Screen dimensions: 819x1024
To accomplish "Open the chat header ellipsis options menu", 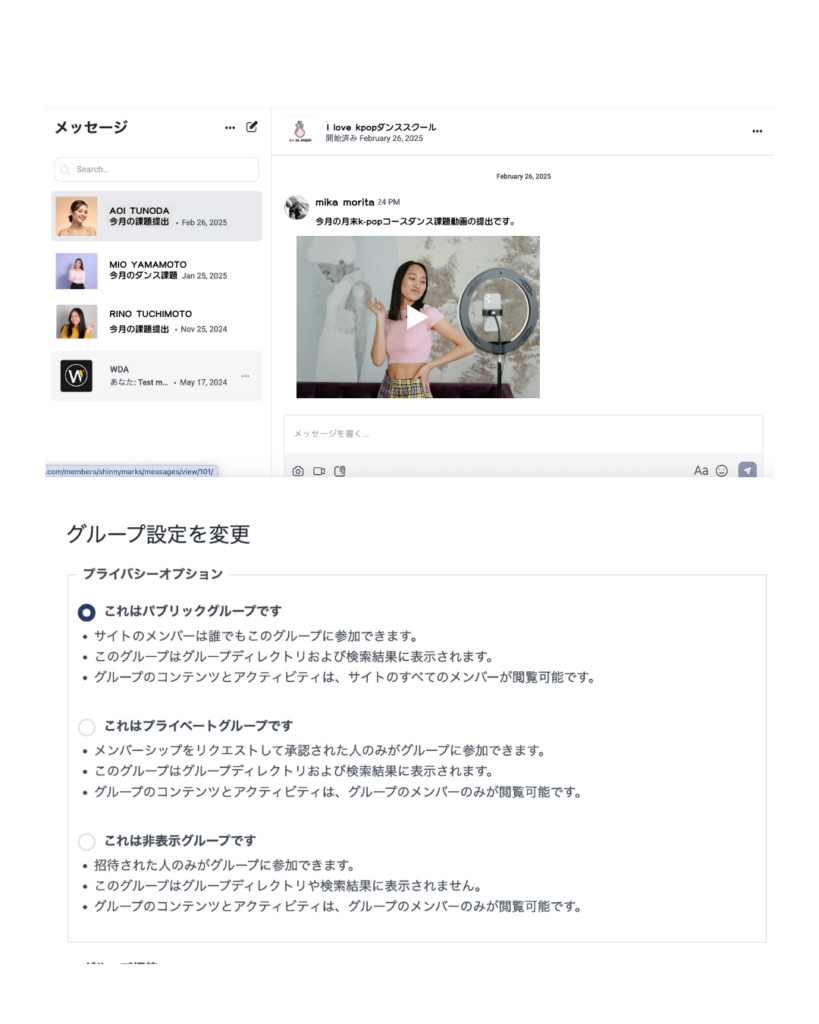I will point(757,131).
